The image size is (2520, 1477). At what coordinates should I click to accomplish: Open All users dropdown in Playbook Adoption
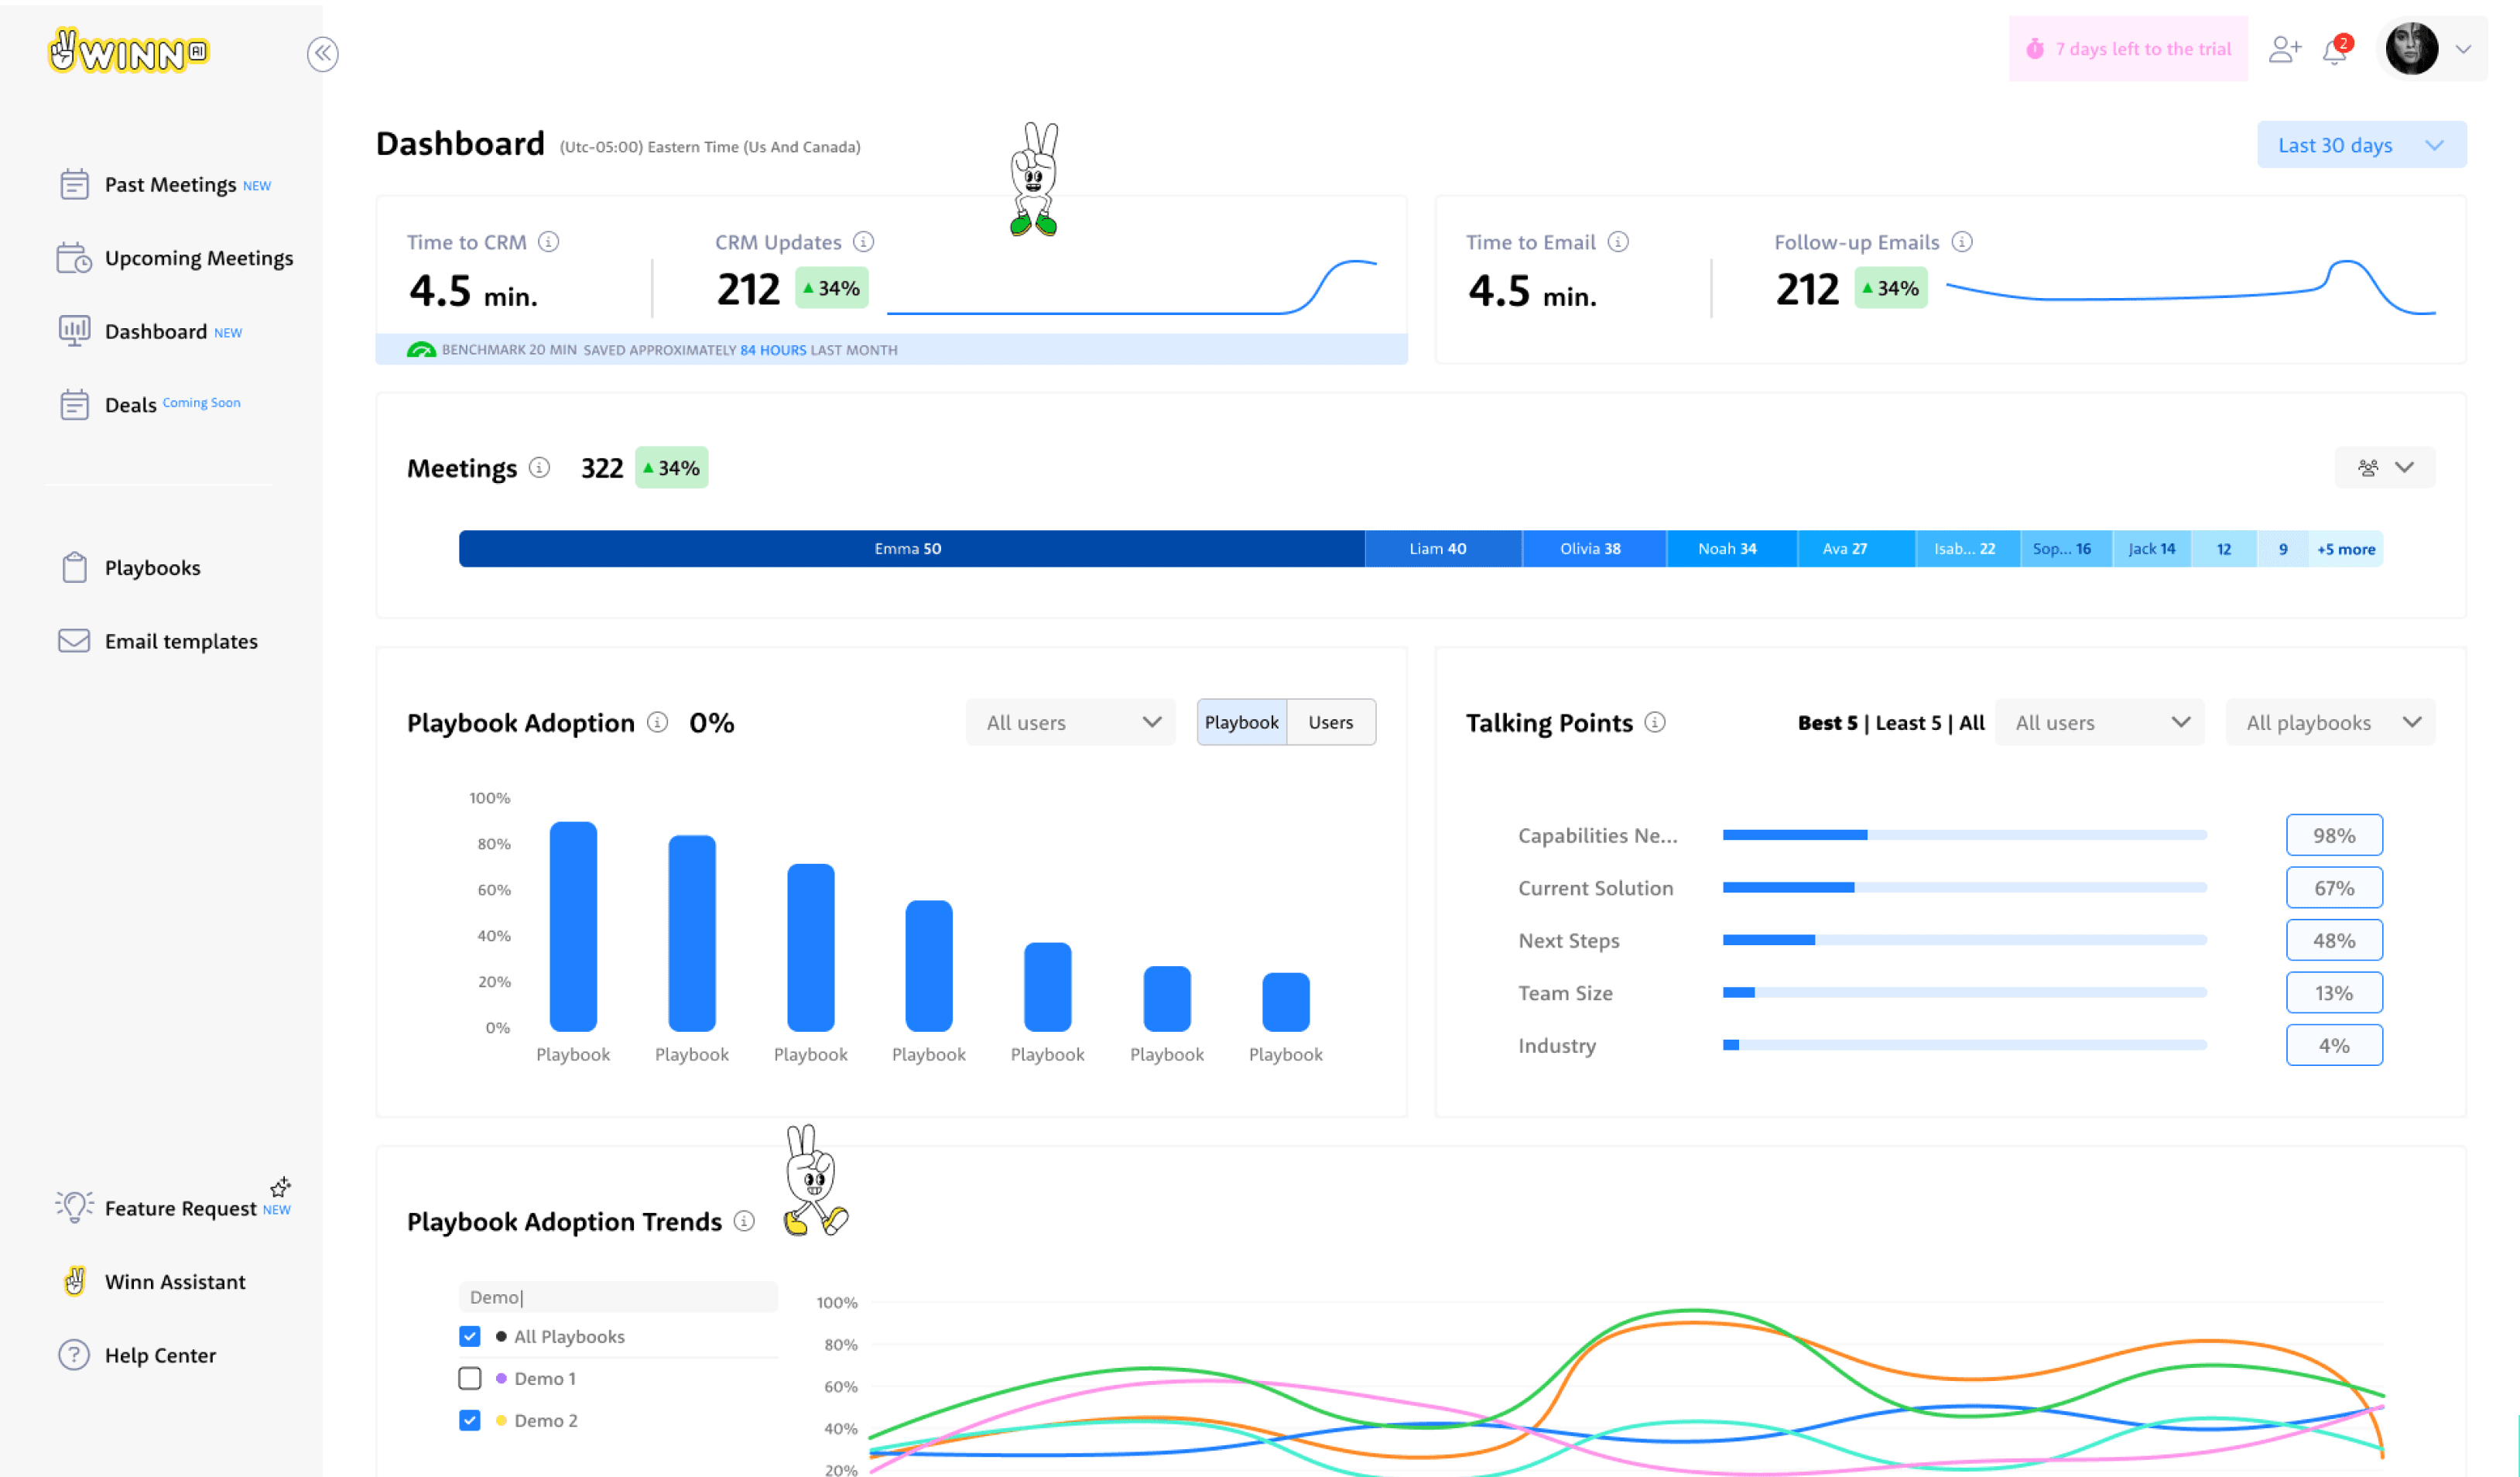pyautogui.click(x=1070, y=722)
